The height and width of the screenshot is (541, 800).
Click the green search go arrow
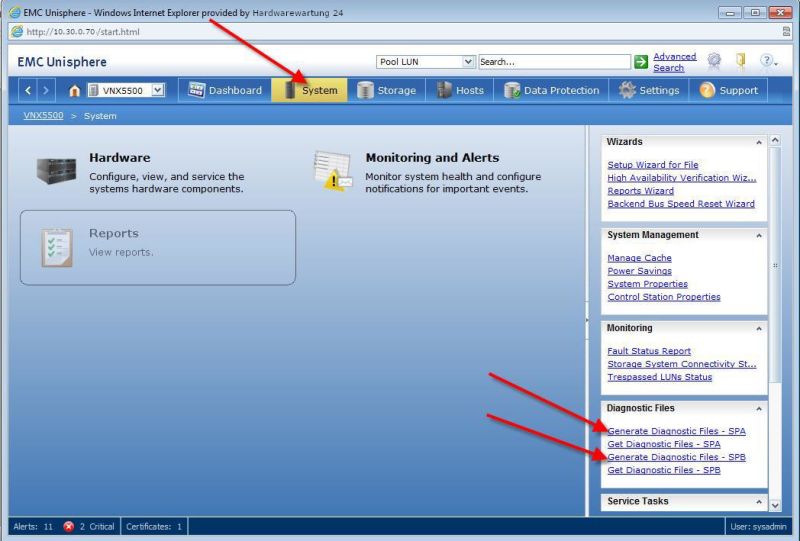[641, 62]
